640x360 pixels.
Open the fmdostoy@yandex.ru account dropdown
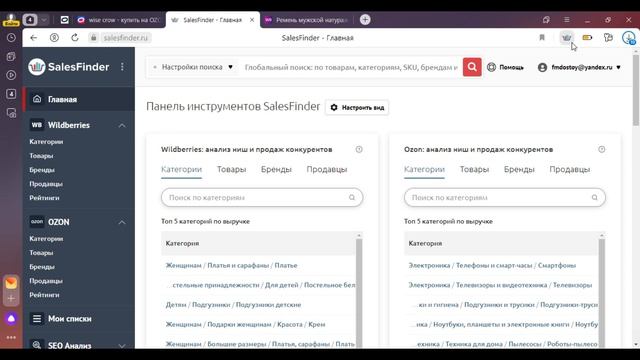coord(579,67)
